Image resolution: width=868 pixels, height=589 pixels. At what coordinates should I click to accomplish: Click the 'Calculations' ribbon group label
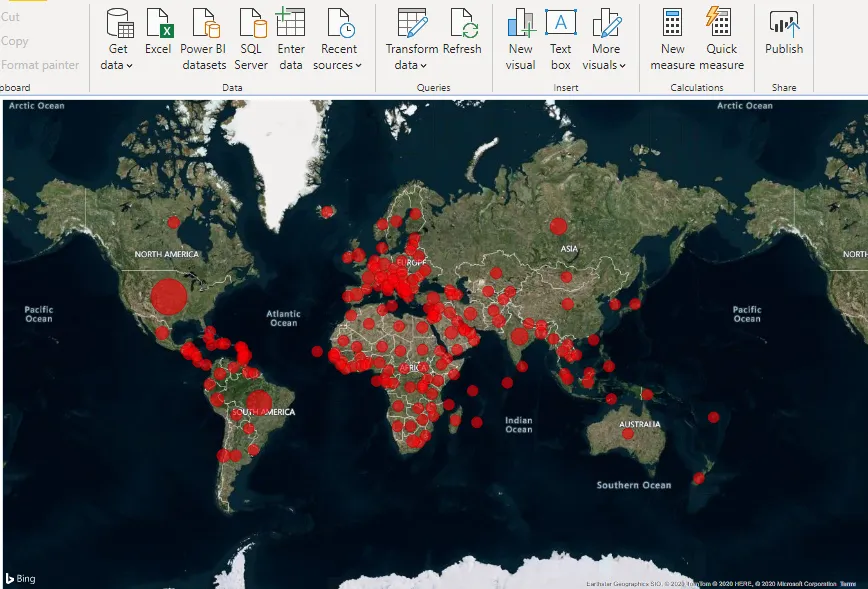click(x=696, y=87)
